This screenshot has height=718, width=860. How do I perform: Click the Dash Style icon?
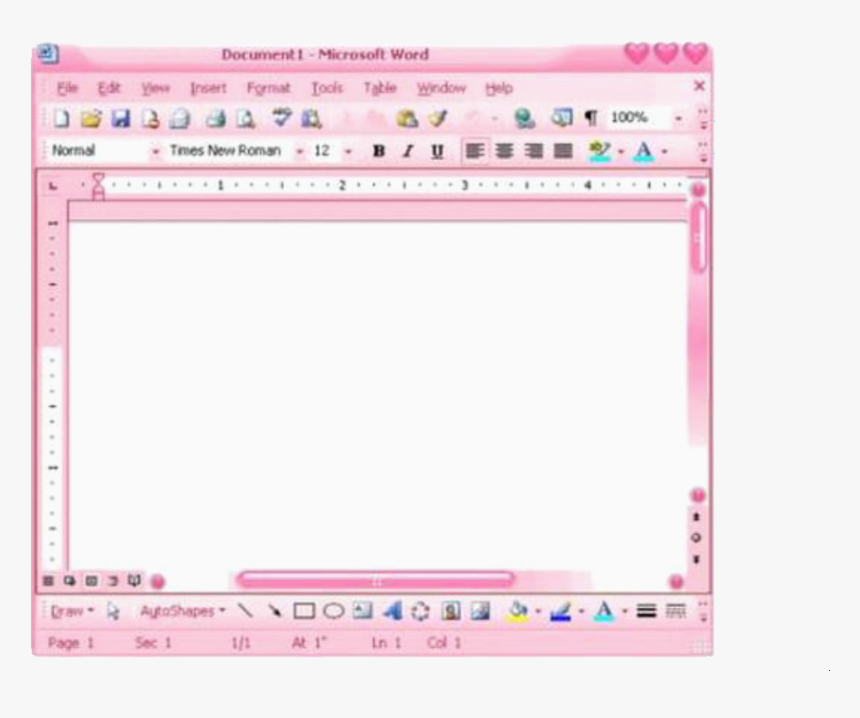pos(676,610)
